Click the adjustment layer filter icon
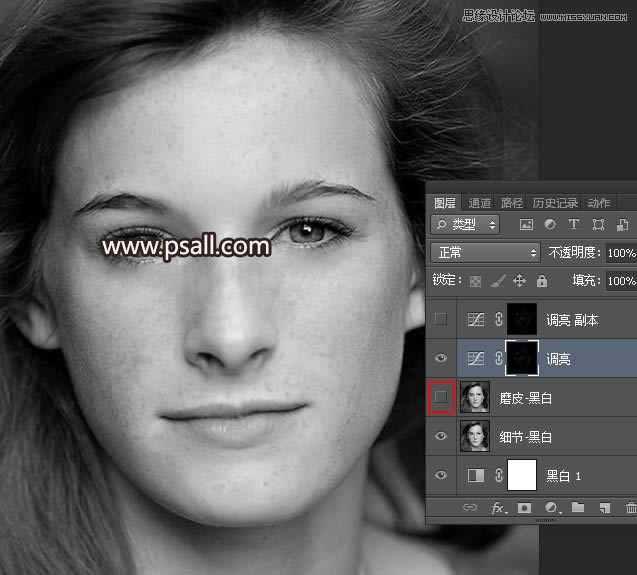 click(549, 225)
